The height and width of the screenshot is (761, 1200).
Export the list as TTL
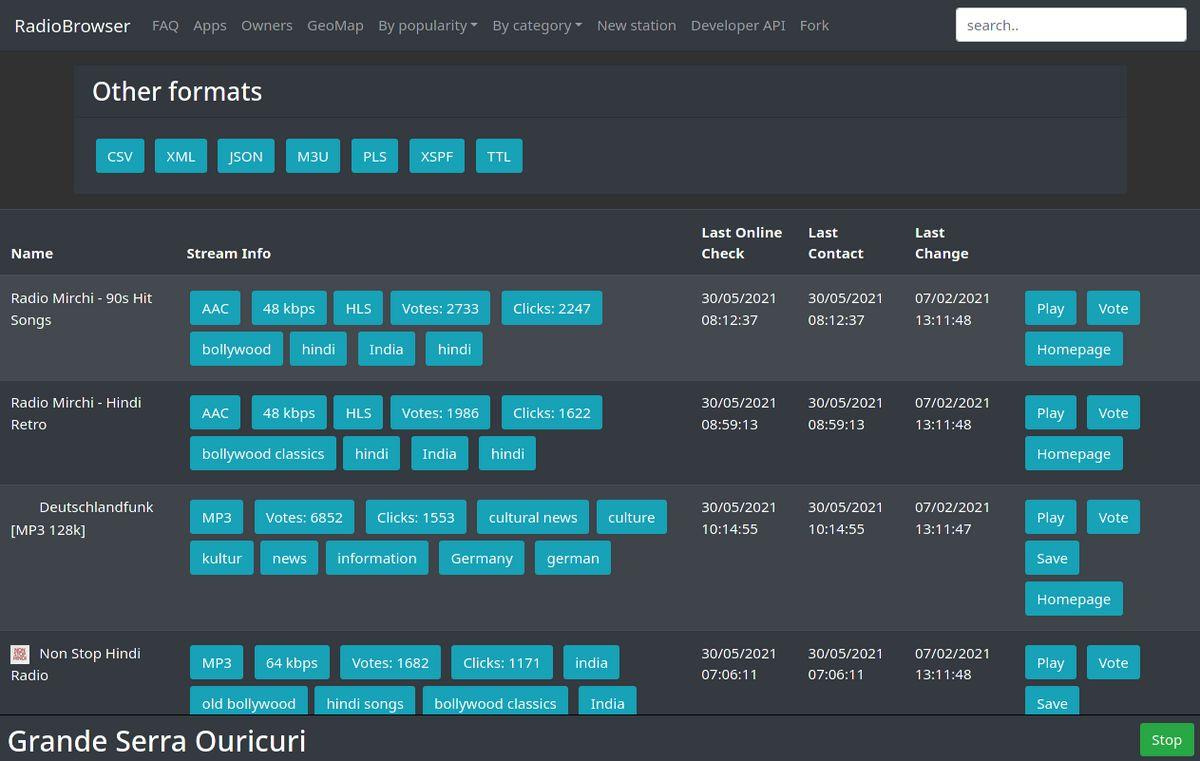tap(499, 157)
